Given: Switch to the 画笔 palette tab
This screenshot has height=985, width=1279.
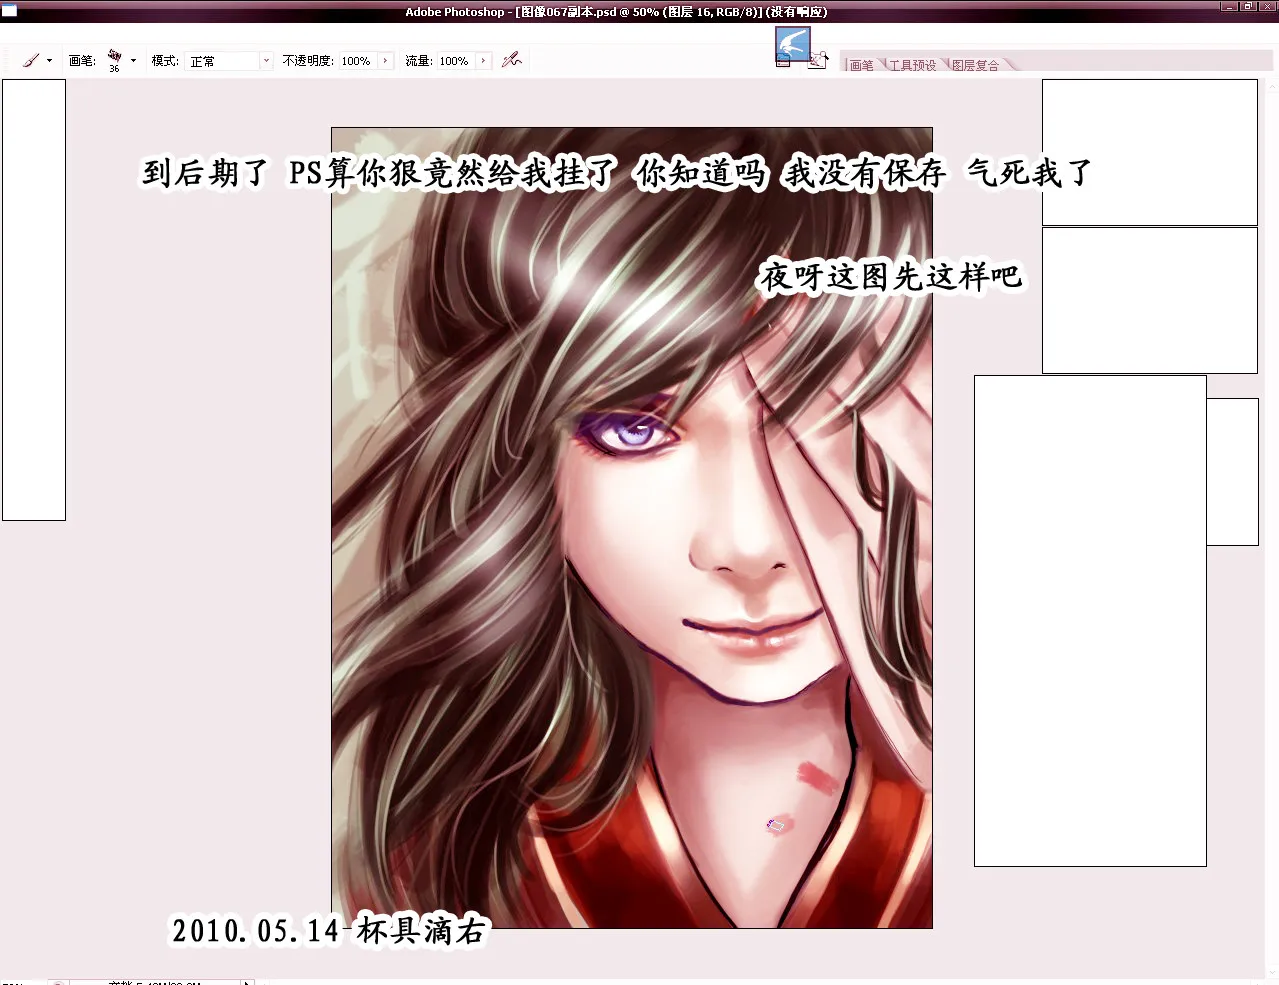Looking at the screenshot, I should coord(861,66).
